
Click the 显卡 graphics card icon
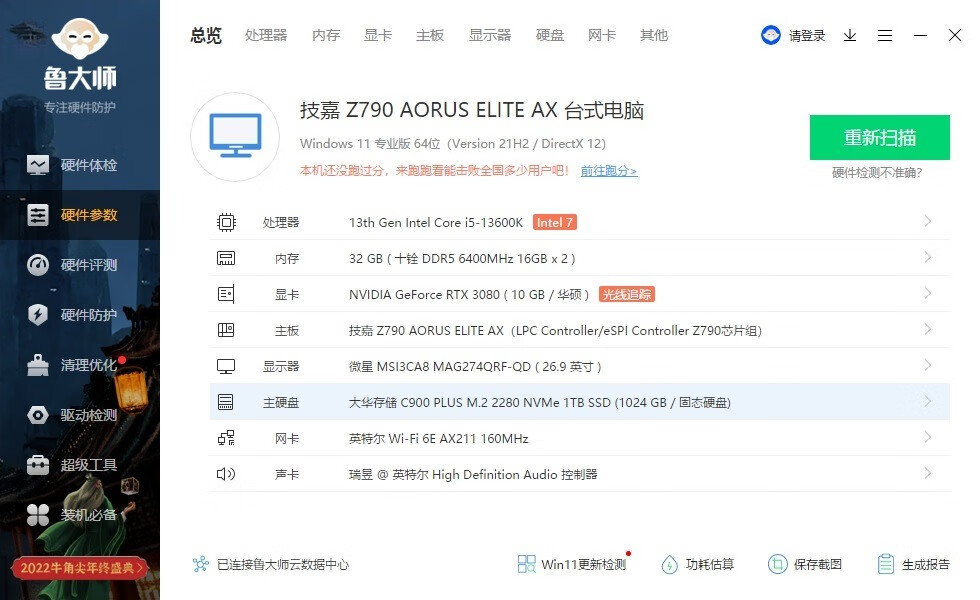click(x=226, y=294)
